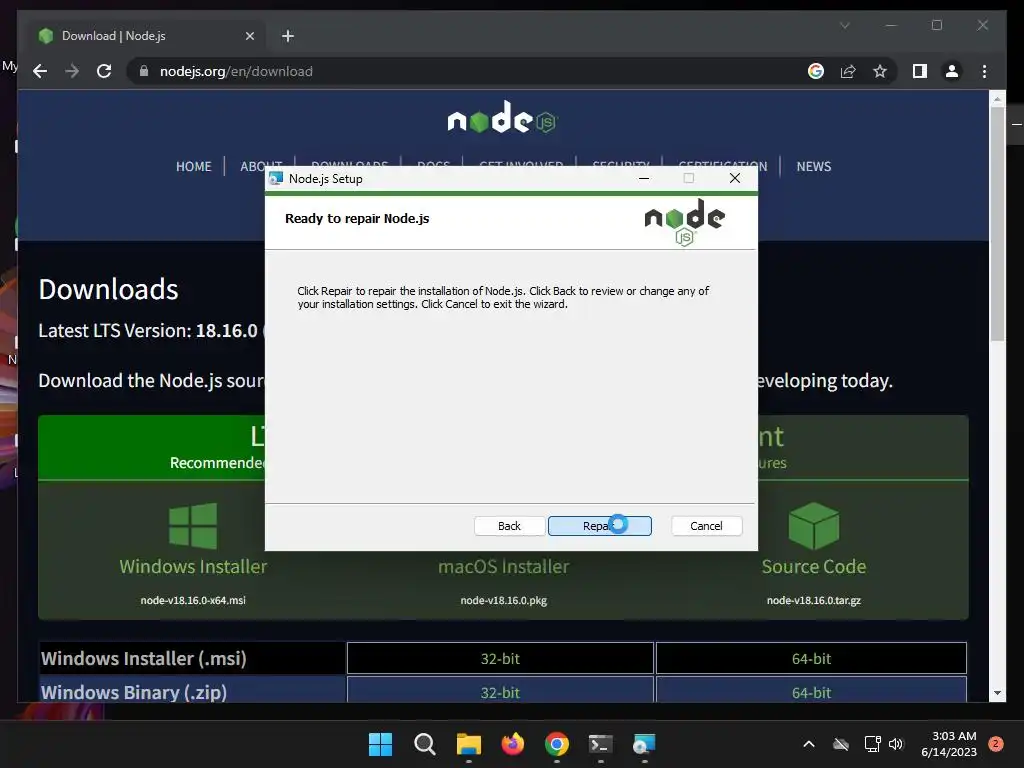
Task: Share this page via Chrome share icon
Action: pos(848,71)
